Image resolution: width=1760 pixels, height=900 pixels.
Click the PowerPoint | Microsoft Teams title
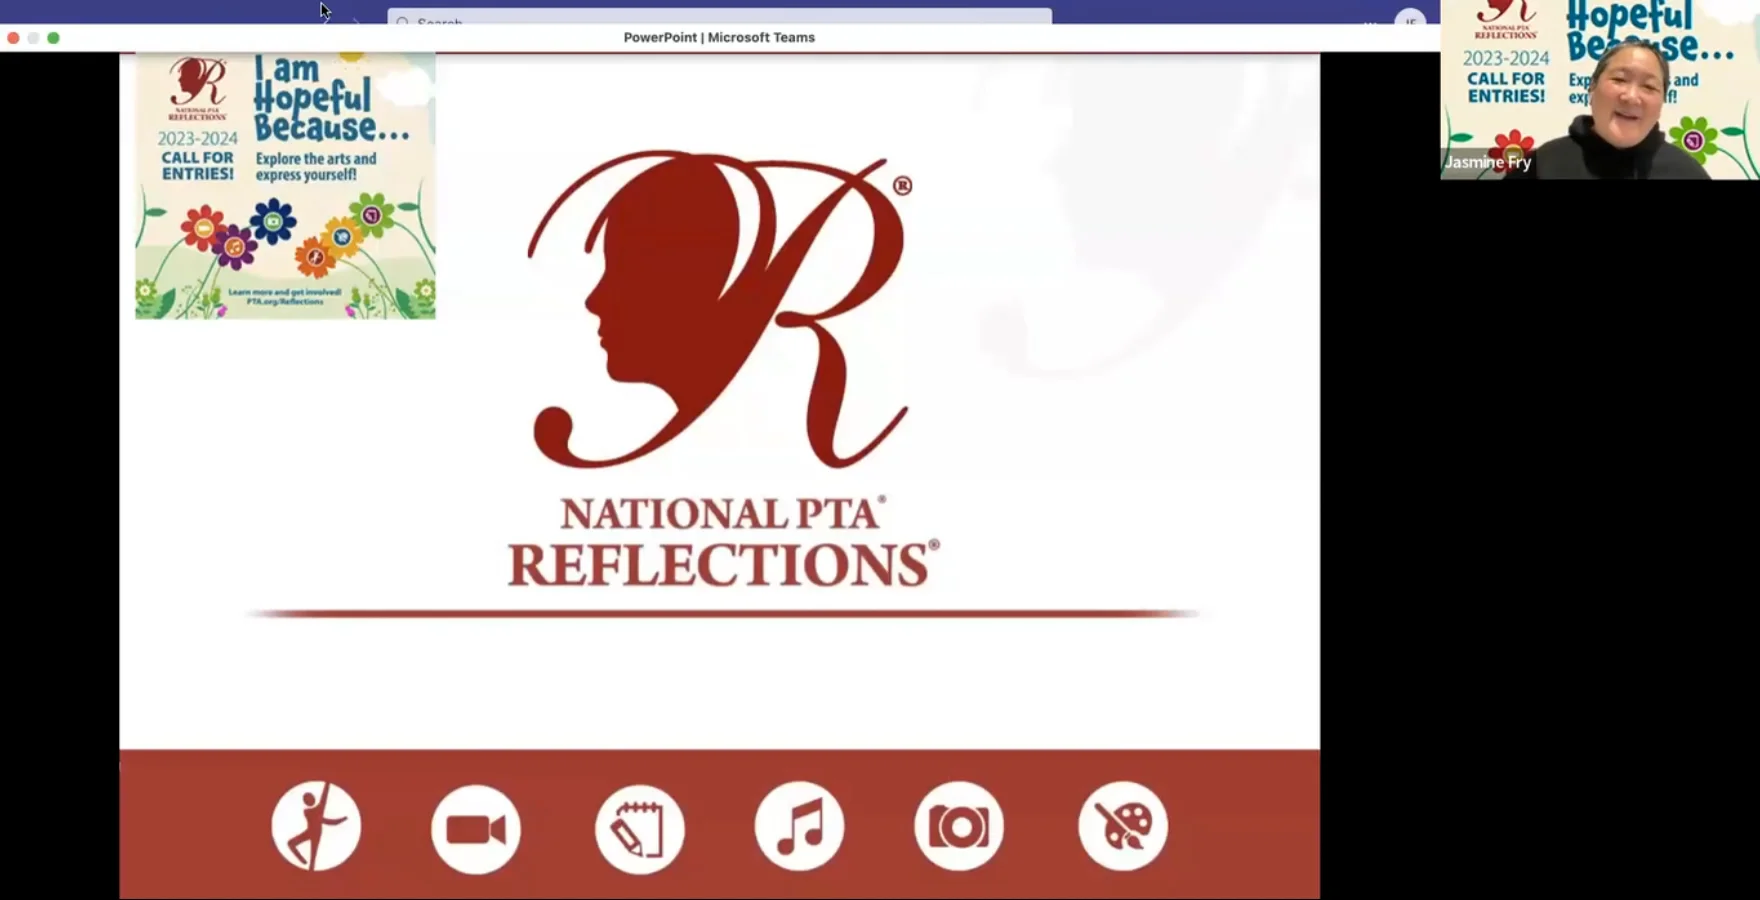(x=719, y=37)
